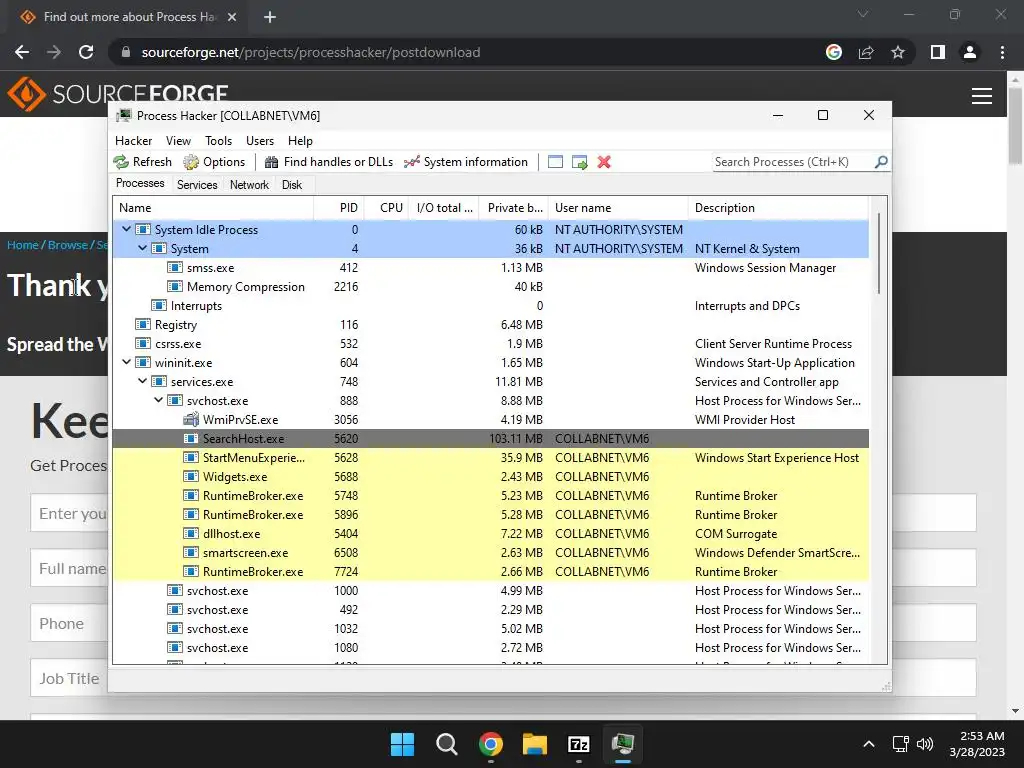
Task: Show hidden system tray icons chevron
Action: (x=869, y=744)
